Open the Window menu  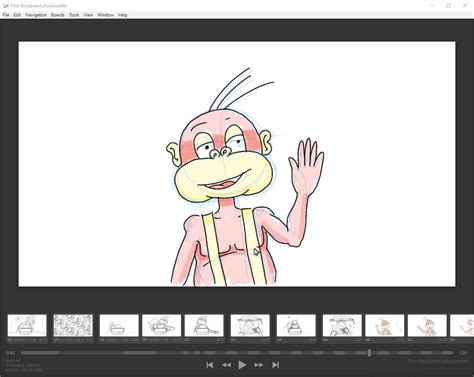[105, 15]
